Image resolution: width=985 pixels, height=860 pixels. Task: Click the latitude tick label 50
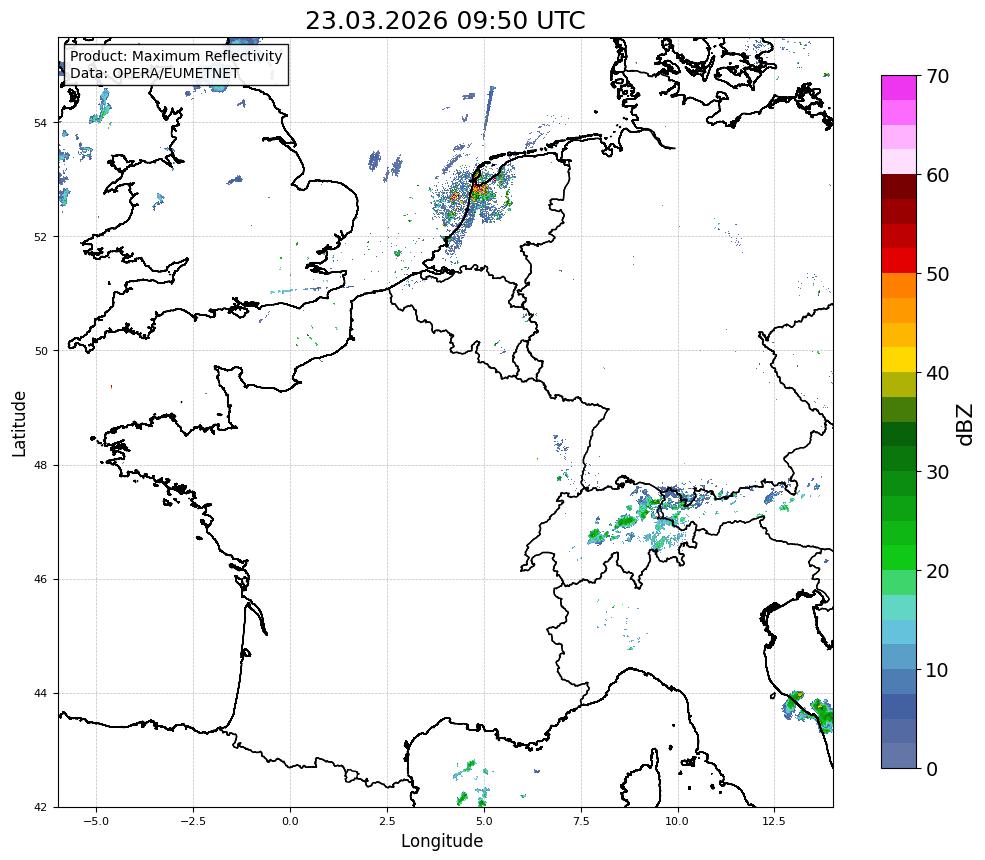40,351
